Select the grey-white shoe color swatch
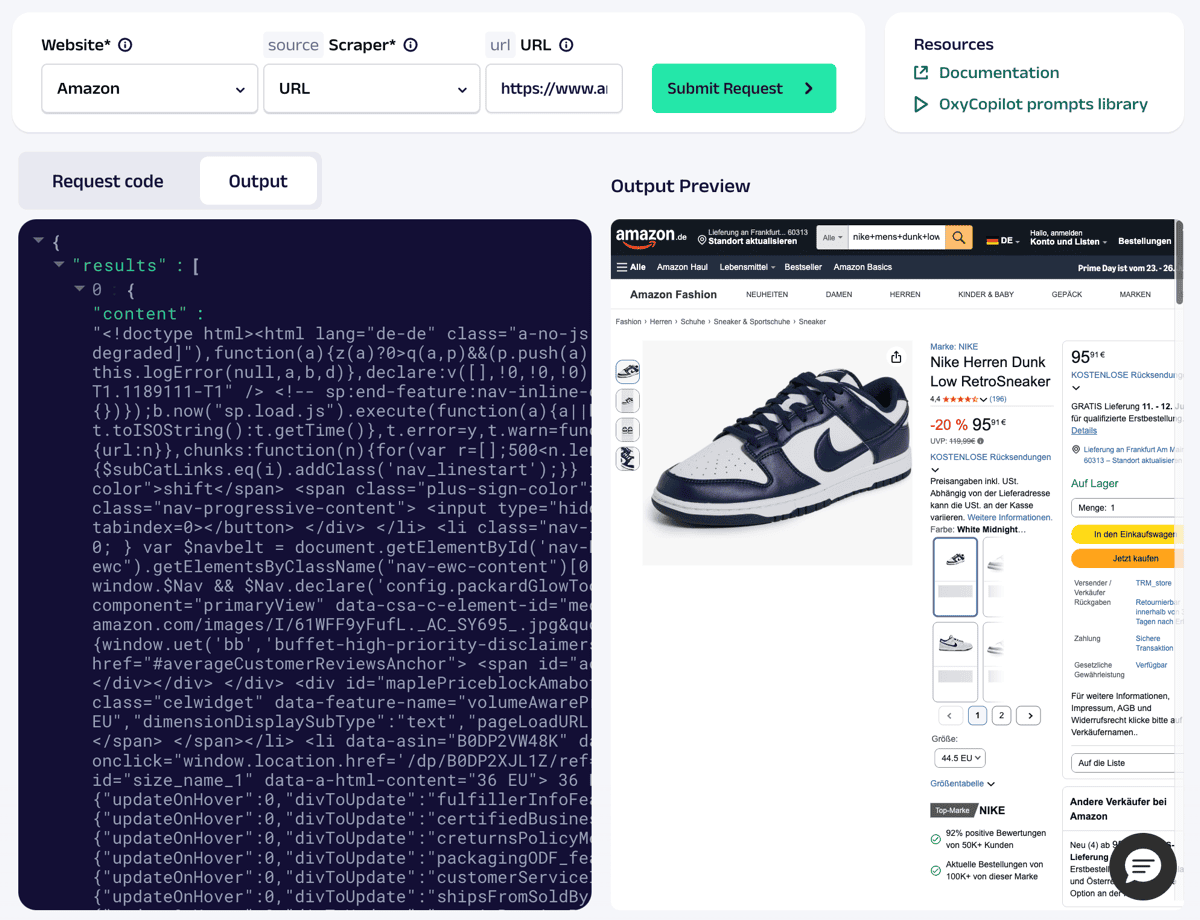 [x=955, y=662]
